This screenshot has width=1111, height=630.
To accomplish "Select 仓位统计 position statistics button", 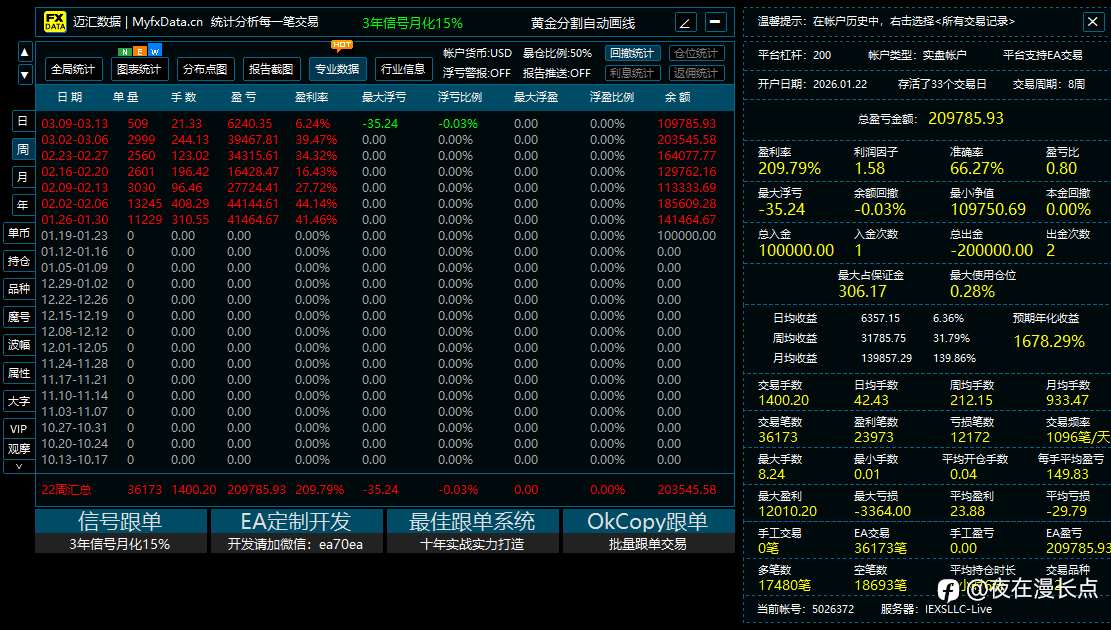I will click(696, 53).
